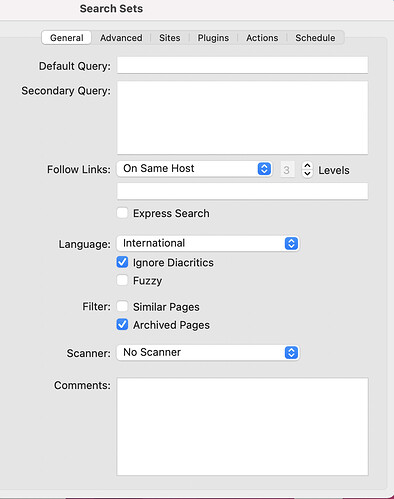The image size is (394, 499).
Task: Check the Similar Pages filter
Action: pos(122,306)
